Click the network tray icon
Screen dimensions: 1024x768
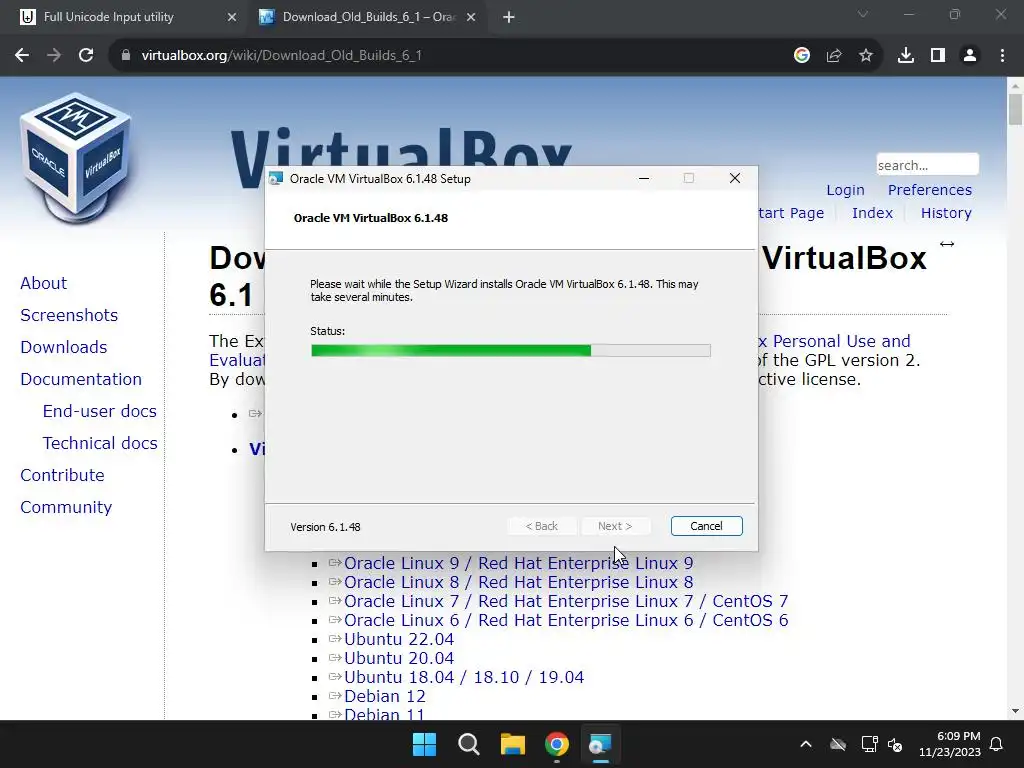pos(869,744)
